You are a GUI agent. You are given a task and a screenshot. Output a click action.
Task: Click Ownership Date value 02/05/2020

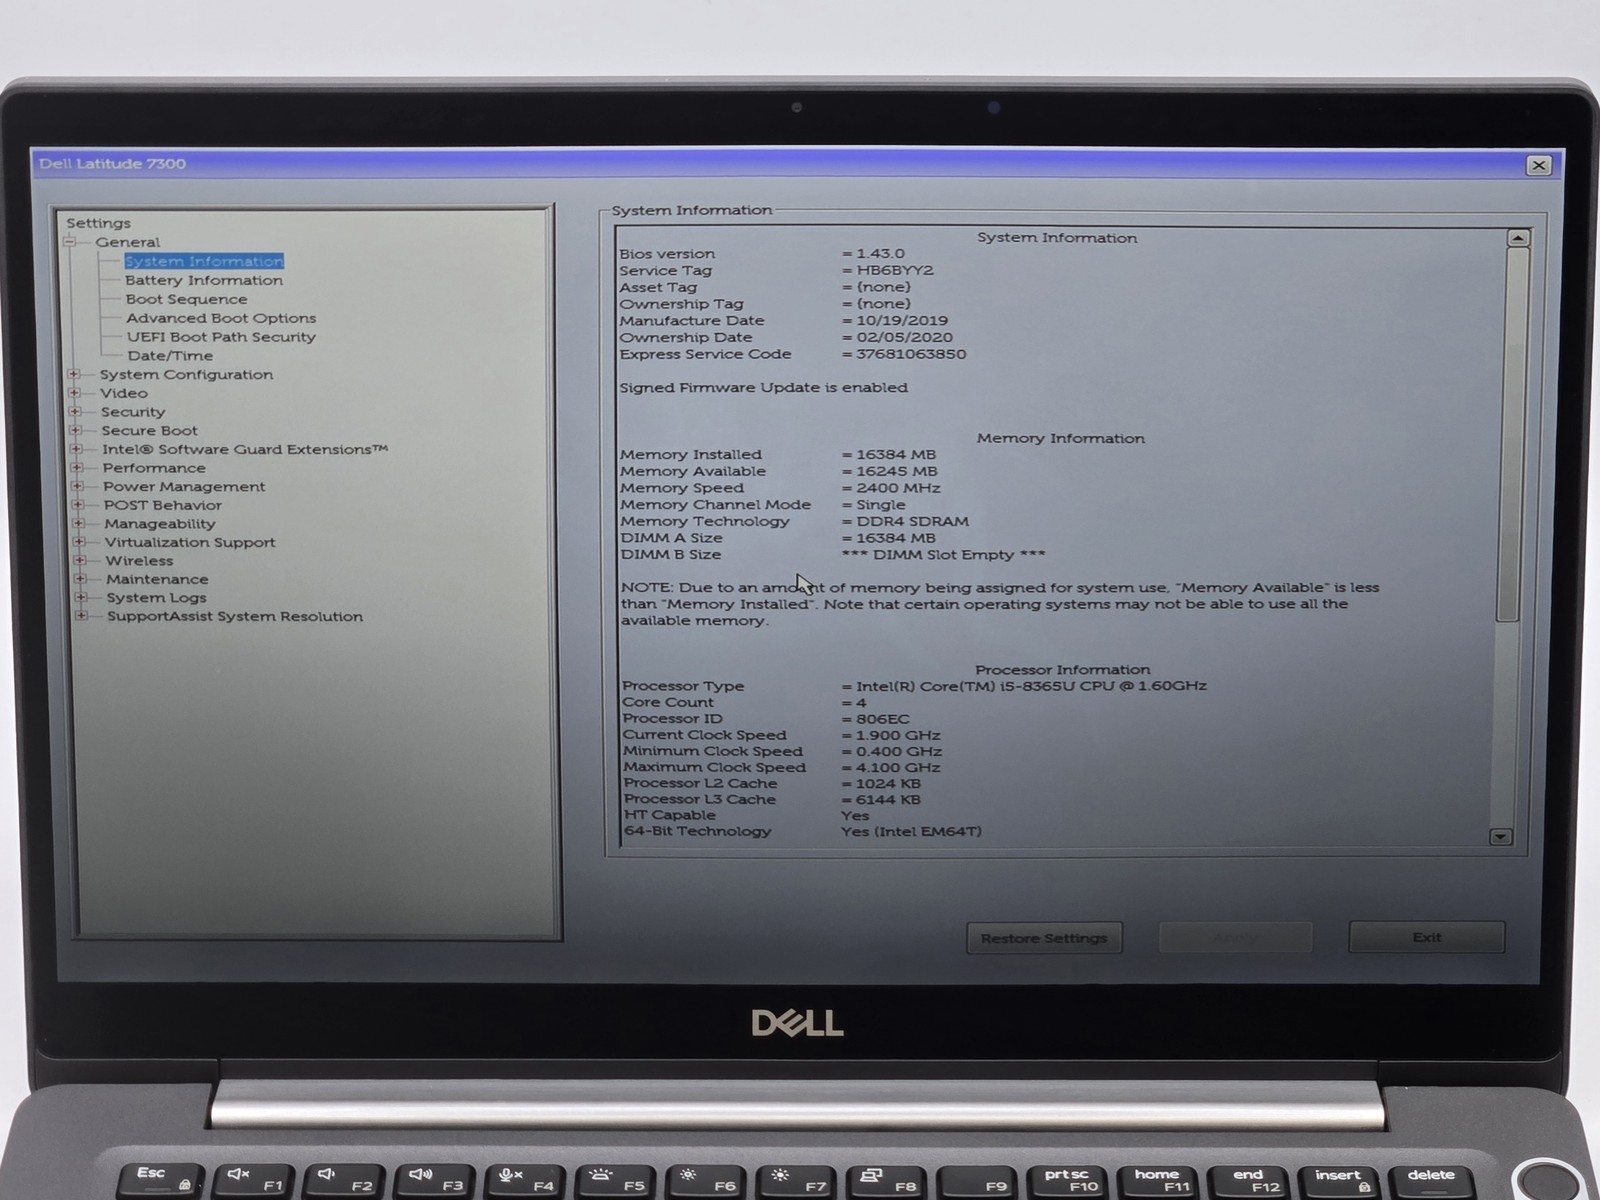tap(904, 338)
